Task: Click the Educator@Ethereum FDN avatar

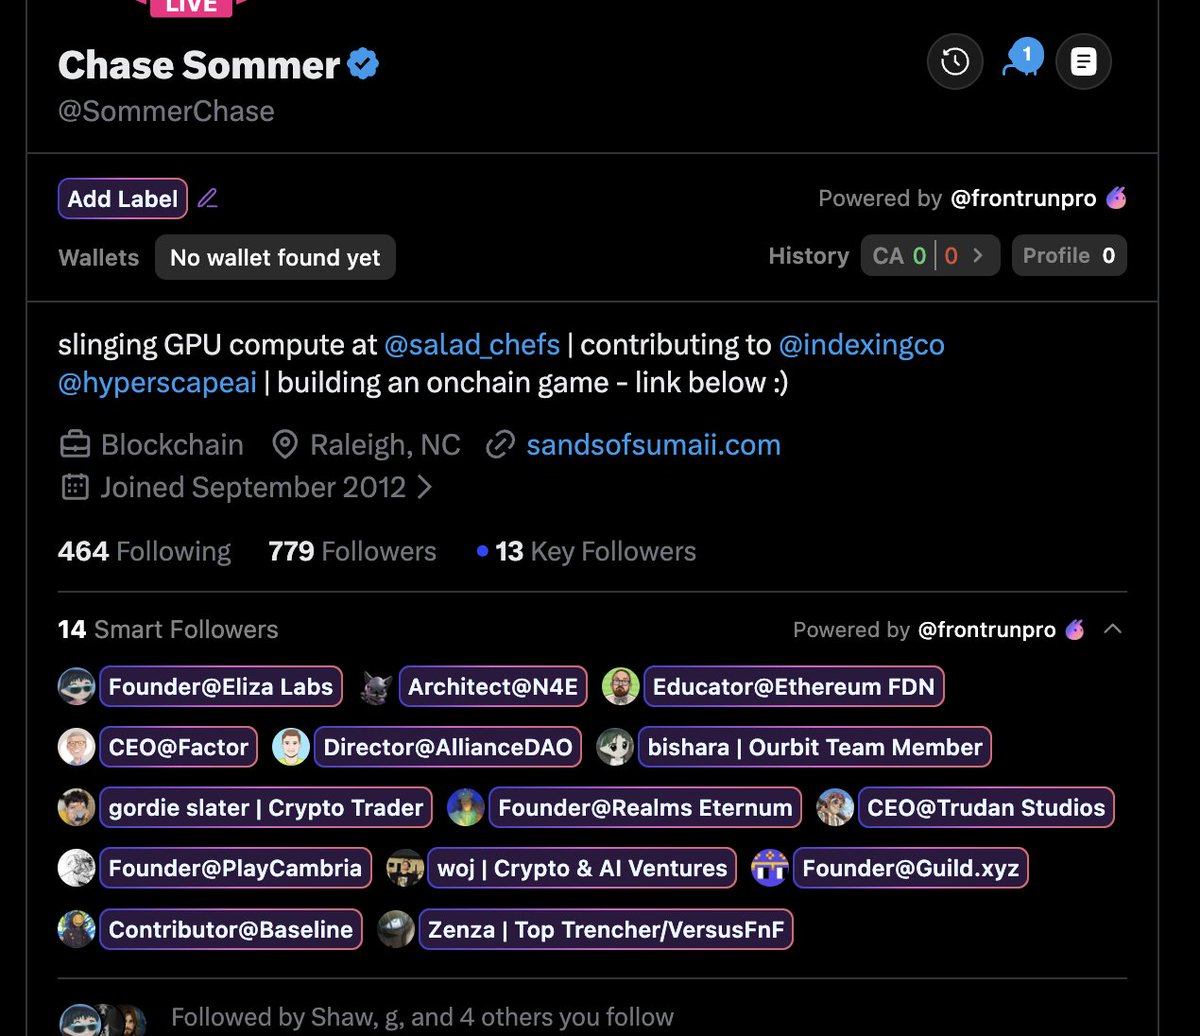Action: point(621,687)
